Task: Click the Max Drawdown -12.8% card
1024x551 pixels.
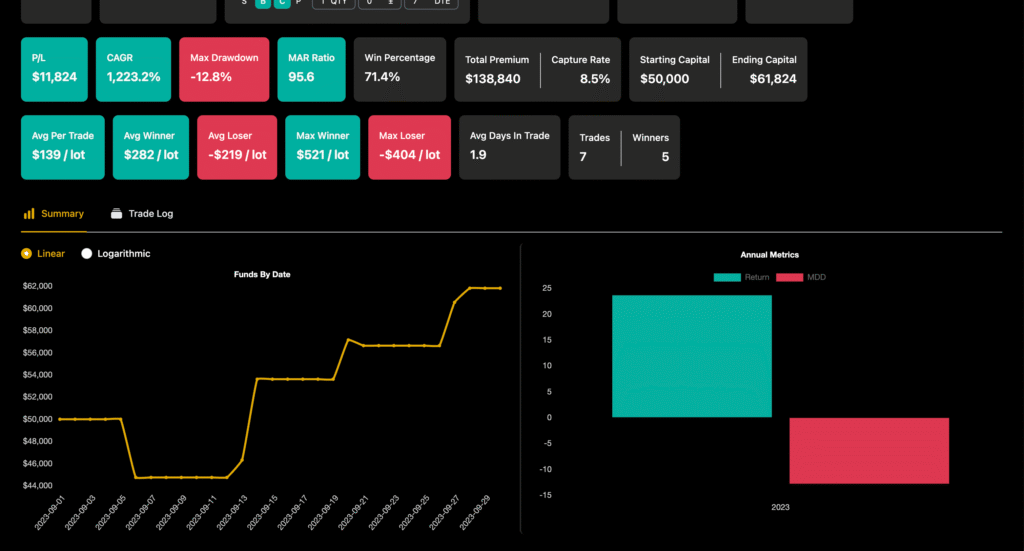Action: (224, 69)
